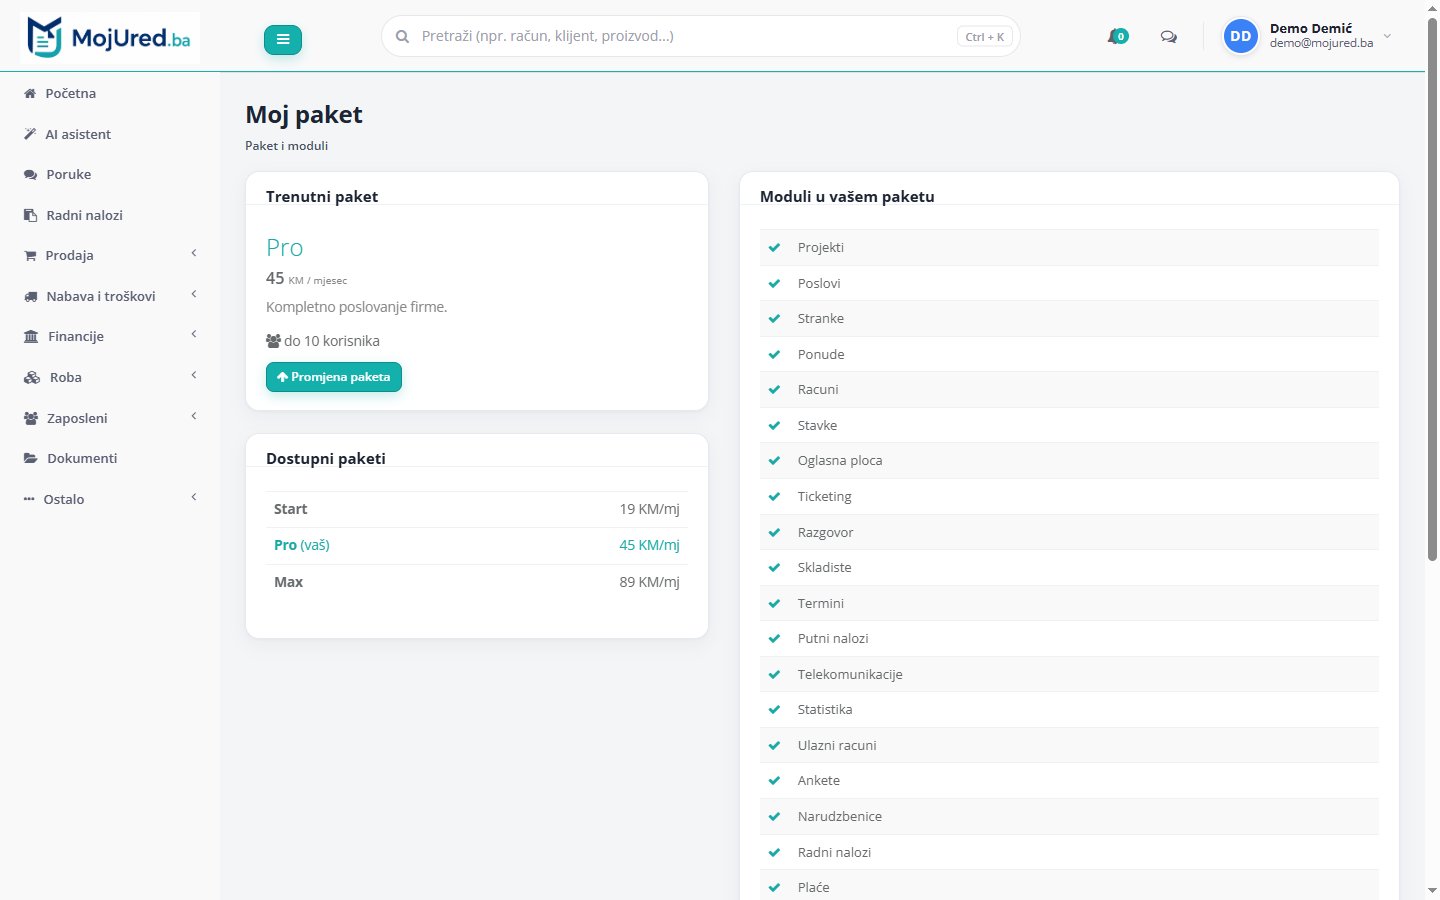This screenshot has width=1440, height=900.
Task: Click the Telekomunikacije module row
Action: click(x=1069, y=674)
